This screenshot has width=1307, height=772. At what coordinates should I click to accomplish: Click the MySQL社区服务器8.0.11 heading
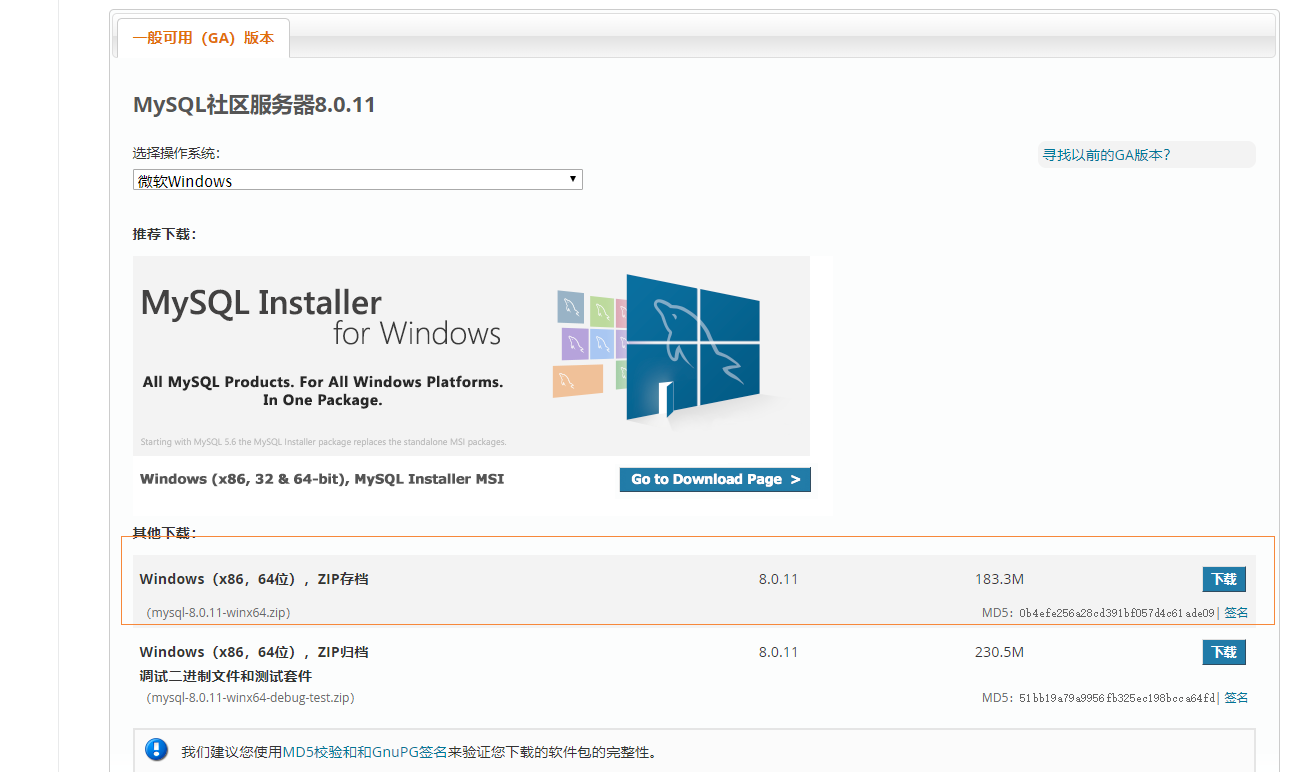[x=254, y=104]
